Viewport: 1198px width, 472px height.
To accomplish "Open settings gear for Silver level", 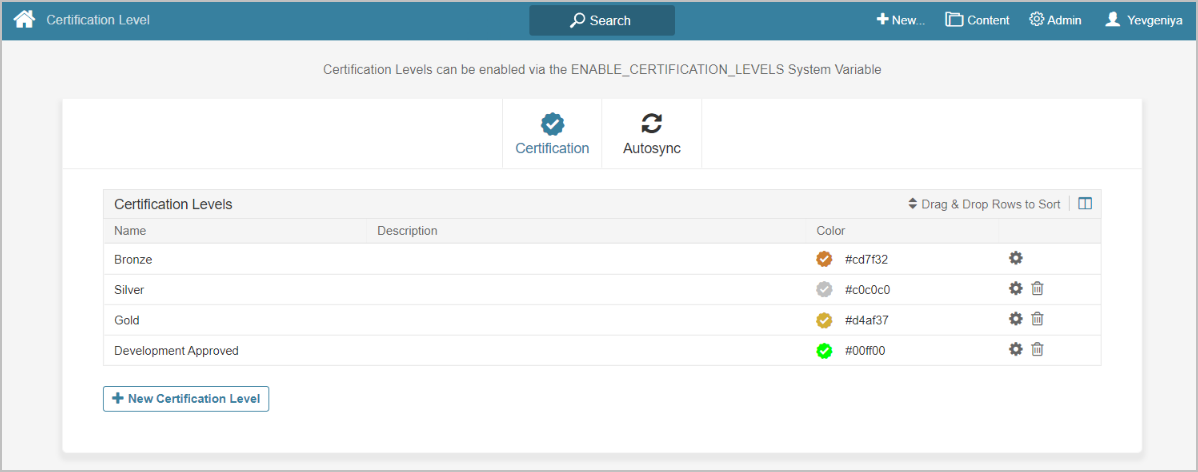I will pyautogui.click(x=1015, y=289).
